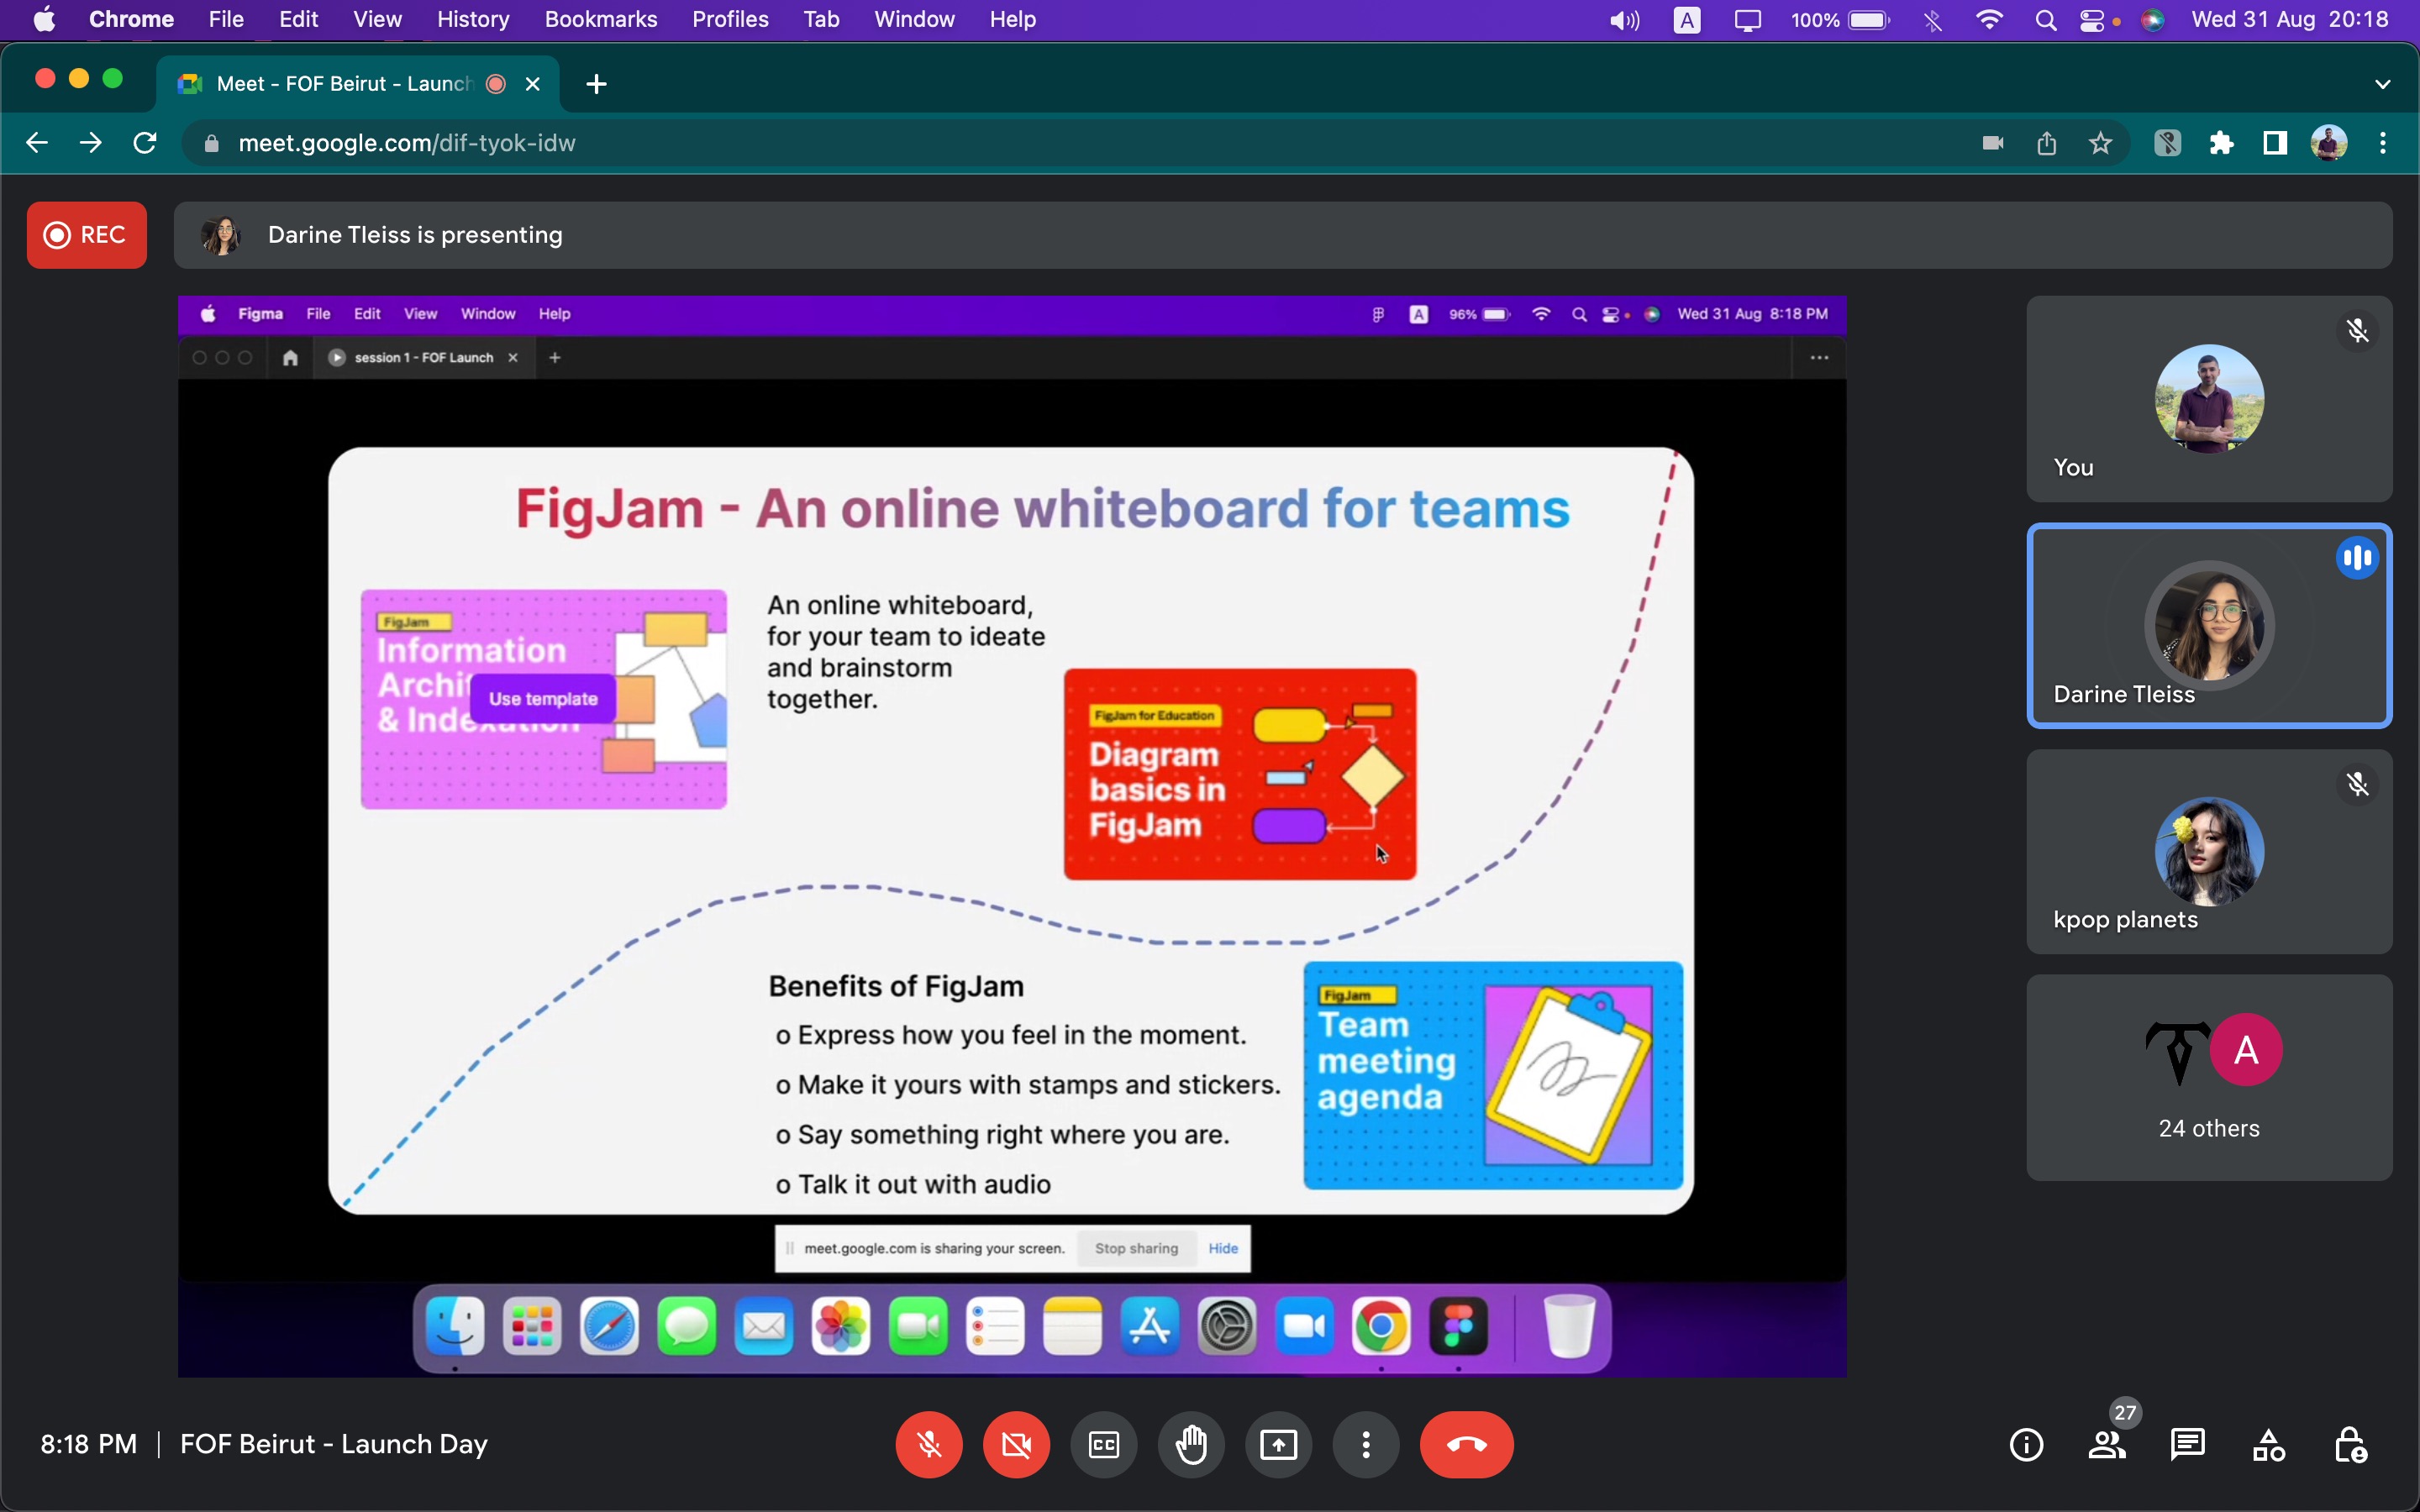Open the Profiles menu
The width and height of the screenshot is (2420, 1512).
click(730, 19)
